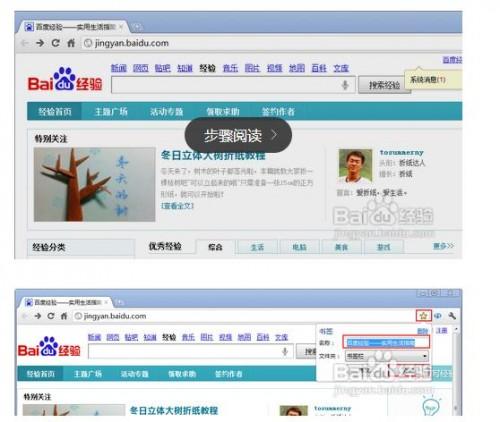
Task: Click the bookmark star icon in bottom window
Action: click(423, 315)
